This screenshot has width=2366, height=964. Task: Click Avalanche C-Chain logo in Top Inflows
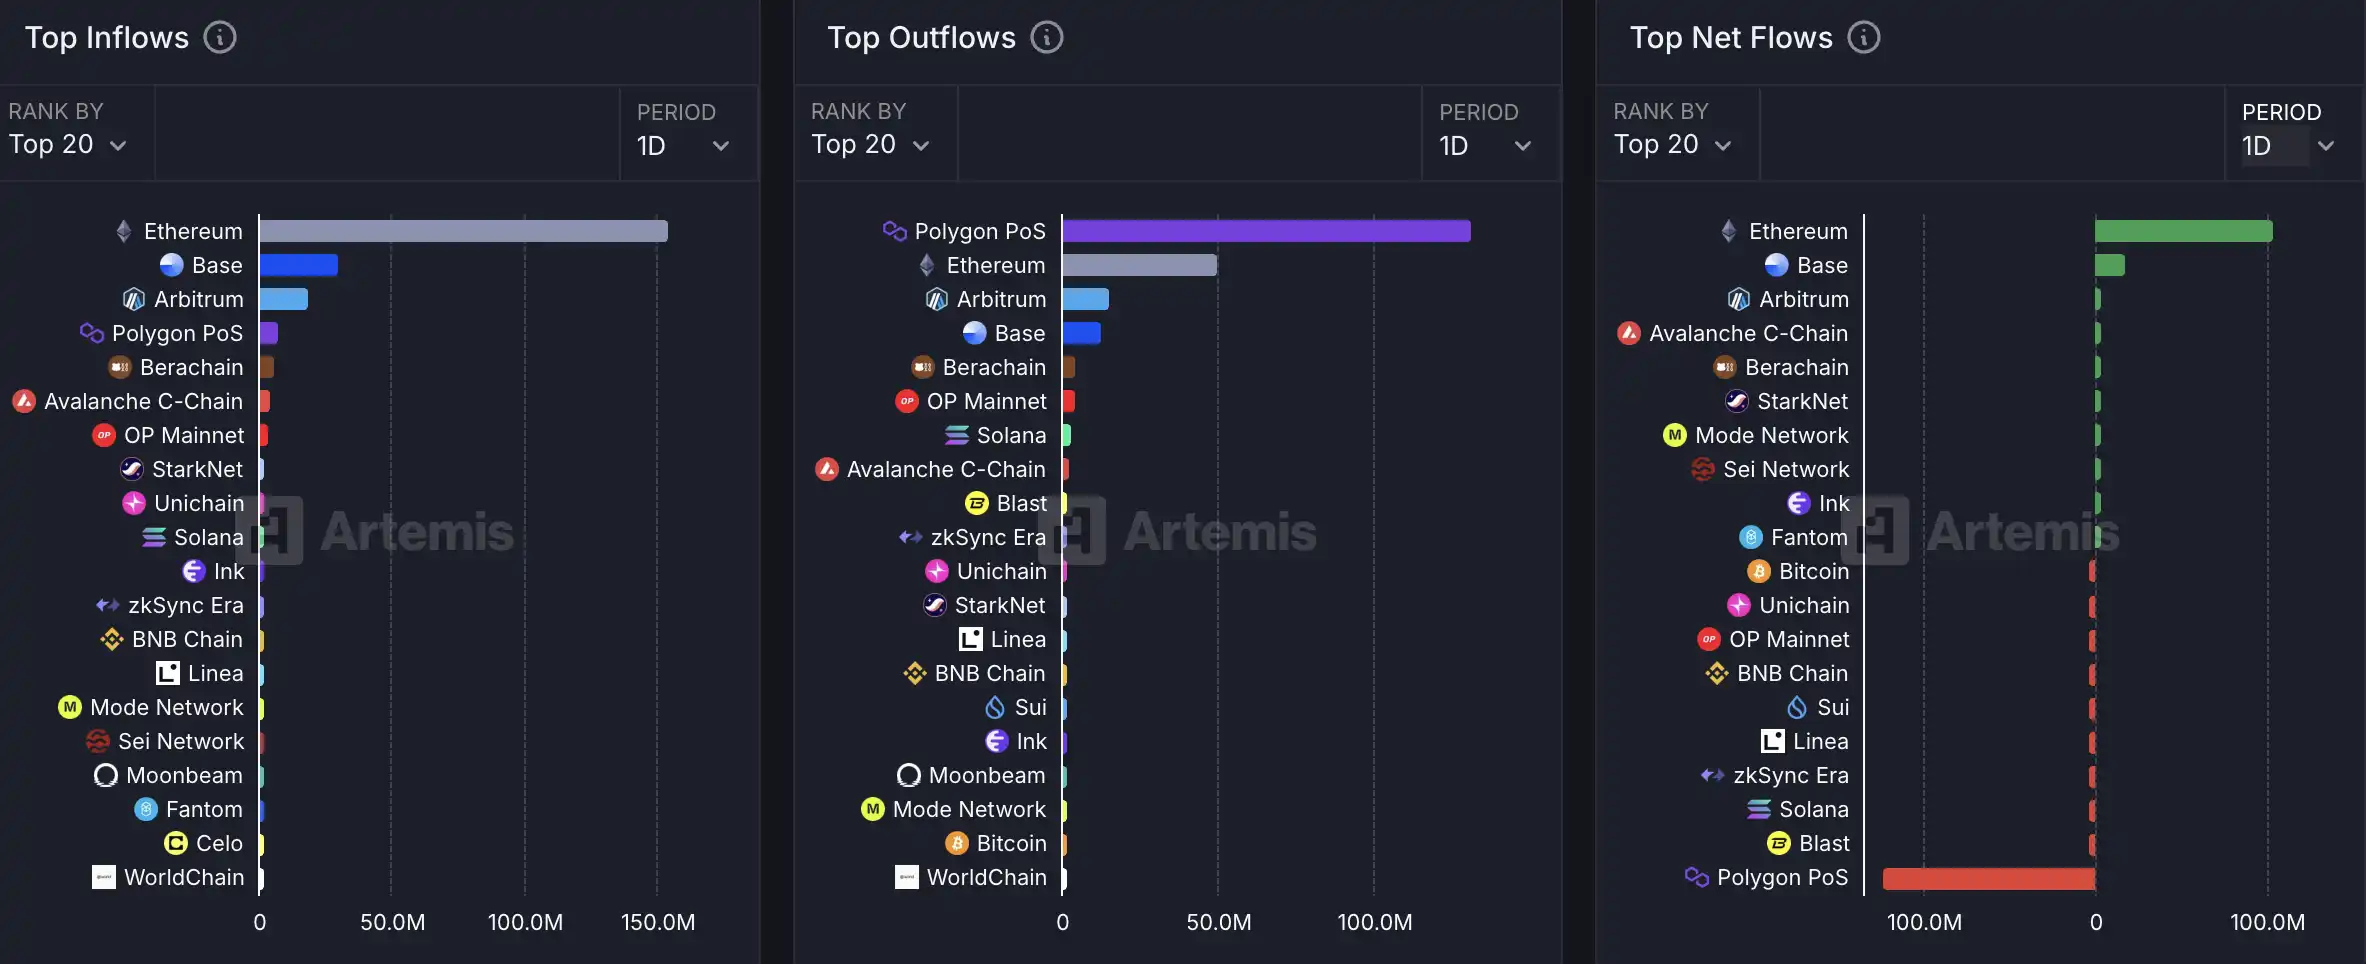click(x=24, y=401)
